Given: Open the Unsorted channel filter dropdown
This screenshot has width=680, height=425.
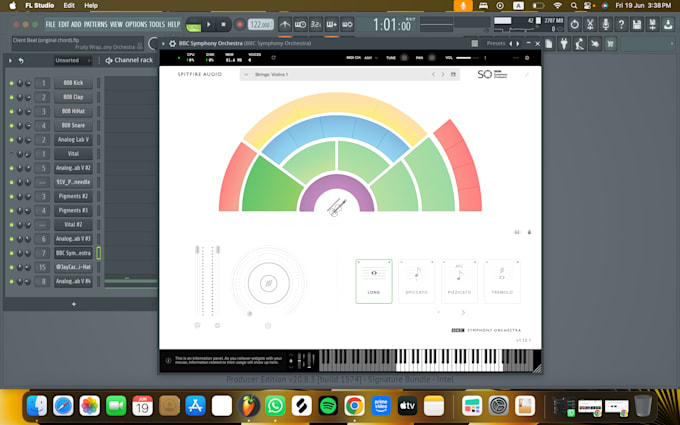Looking at the screenshot, I should point(72,60).
